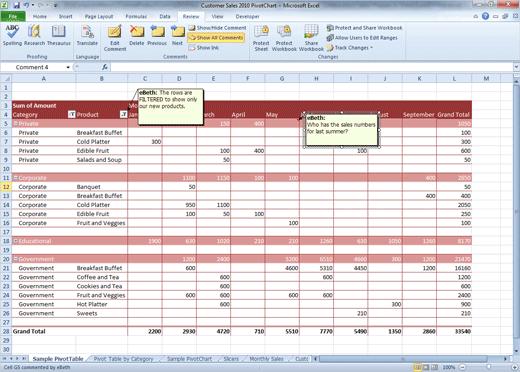520x372 pixels.
Task: Open the Monthly Sales sheet tab
Action: click(266, 359)
